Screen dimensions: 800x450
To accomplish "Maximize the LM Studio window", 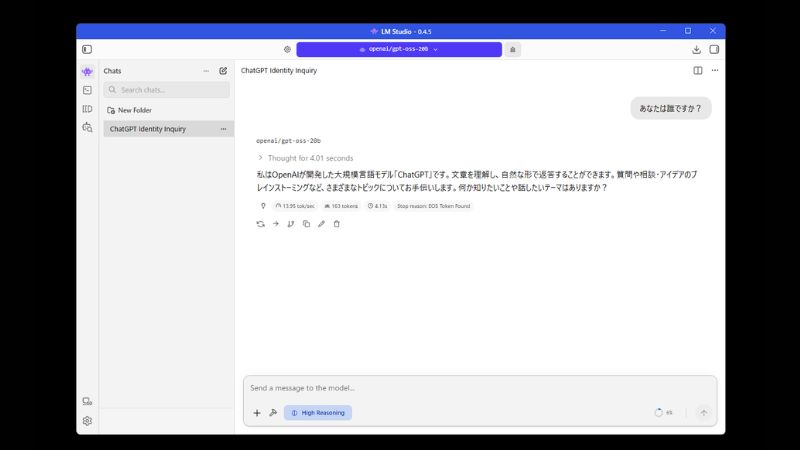I will coord(688,31).
